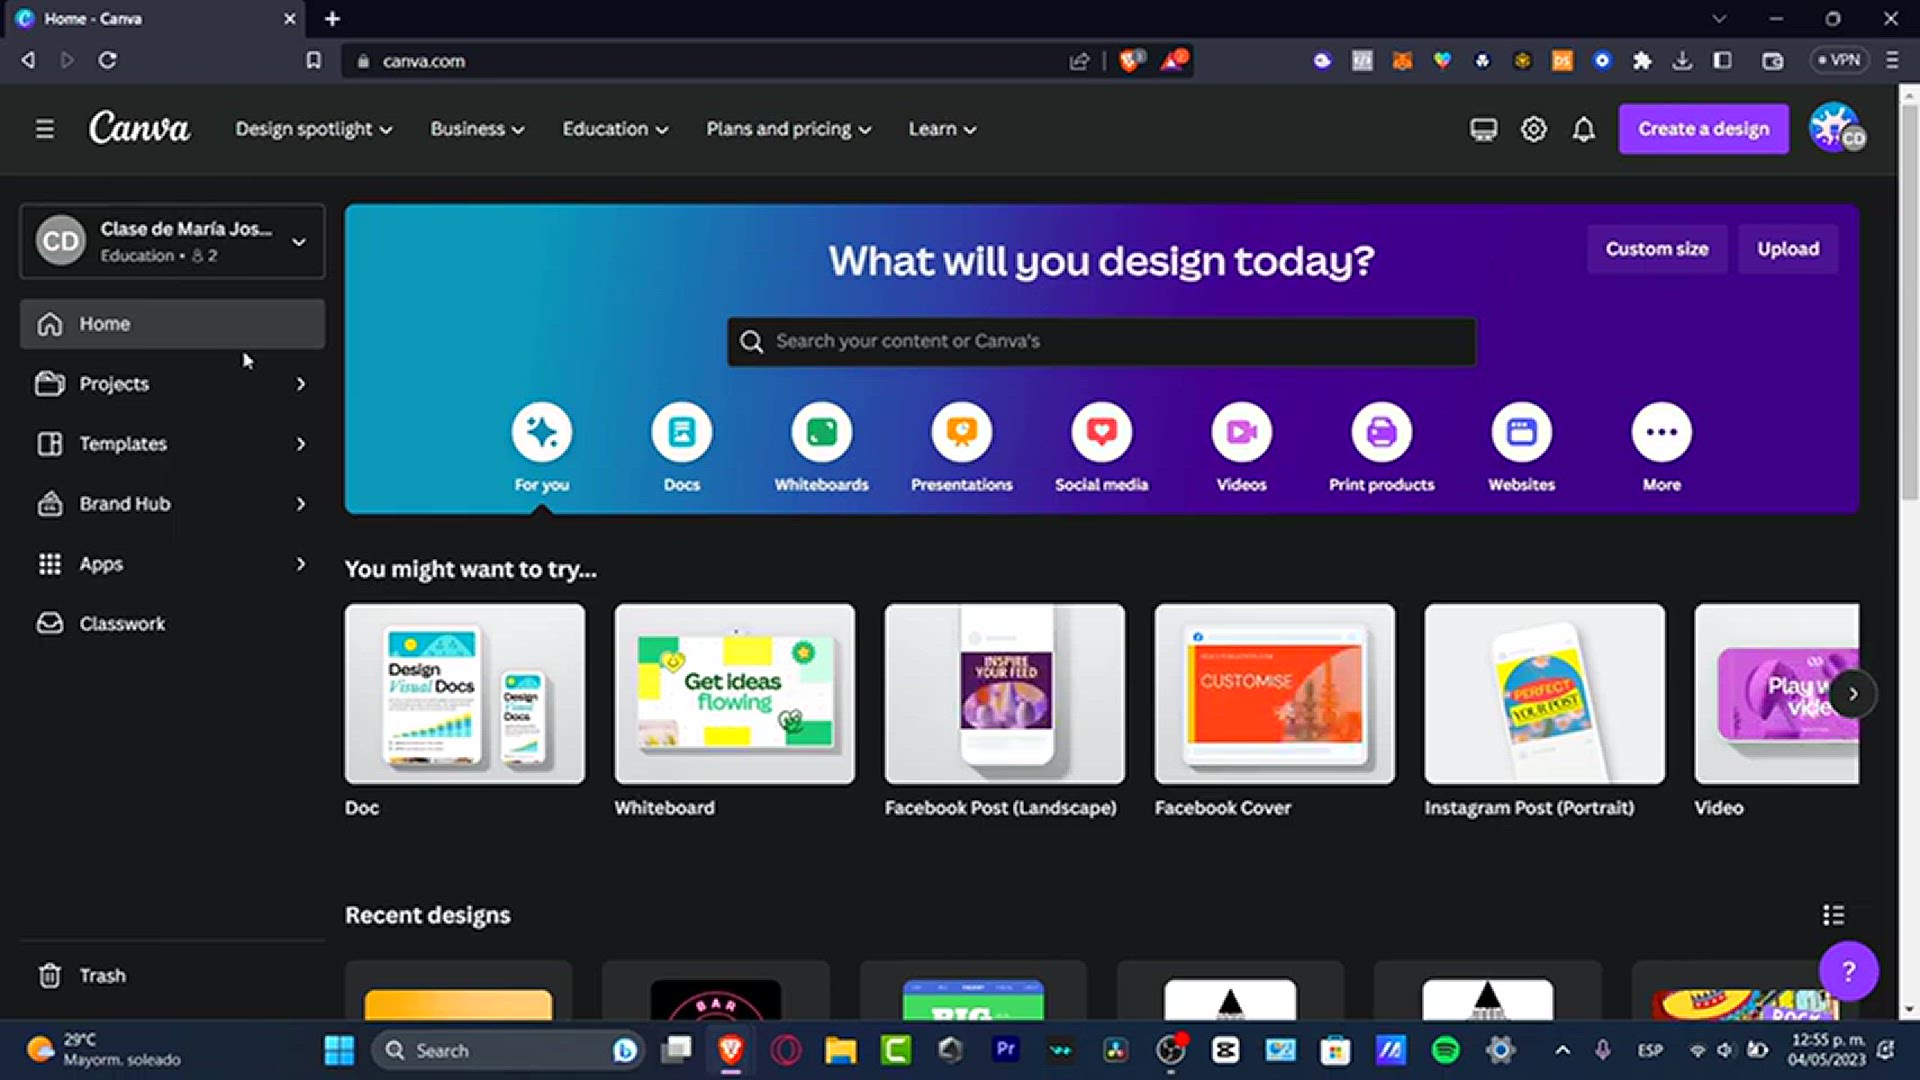Select the Presentations category icon
Viewport: 1920px width, 1080px height.
tap(962, 432)
